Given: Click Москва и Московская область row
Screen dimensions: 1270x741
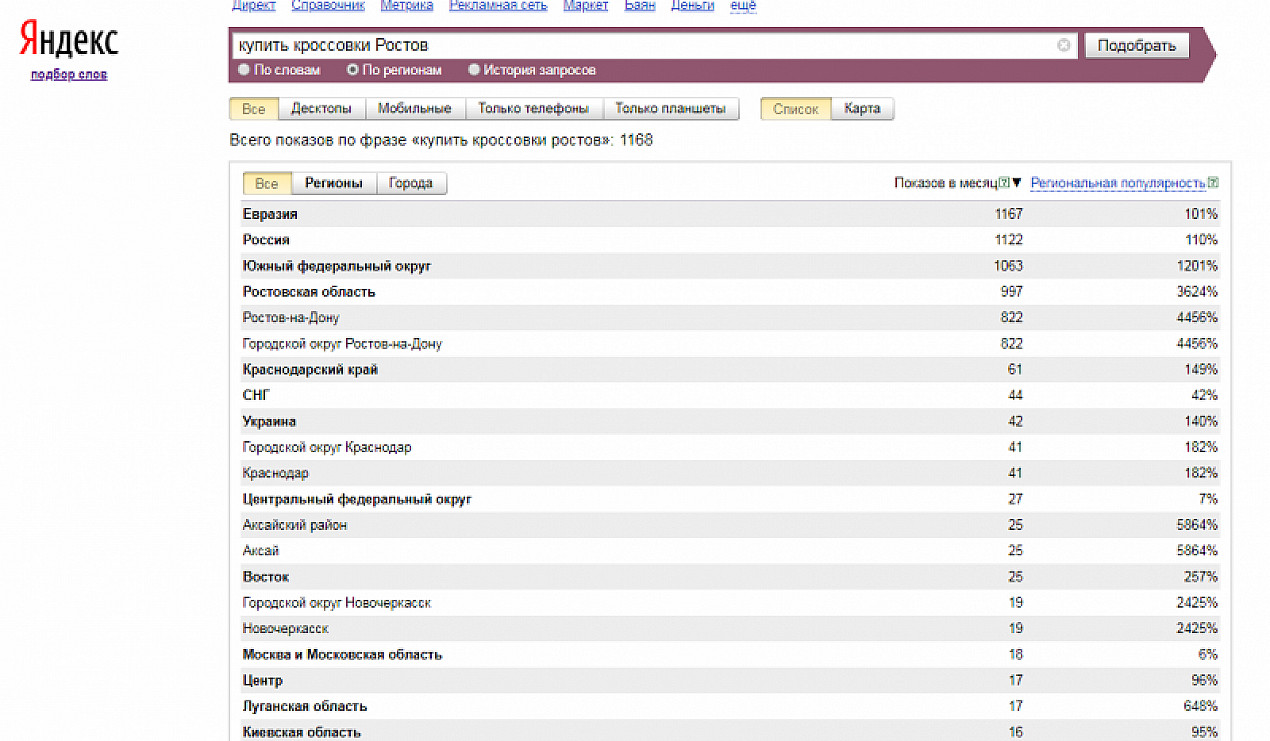Looking at the screenshot, I should (x=730, y=656).
